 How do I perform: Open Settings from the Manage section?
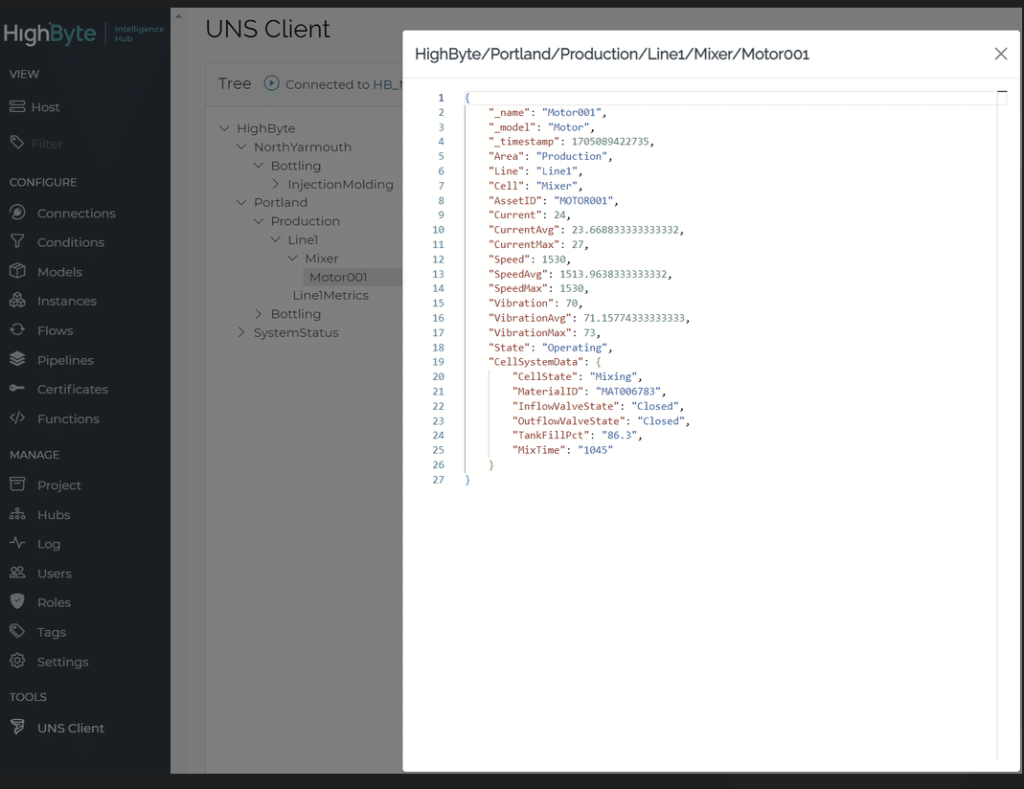[x=62, y=662]
